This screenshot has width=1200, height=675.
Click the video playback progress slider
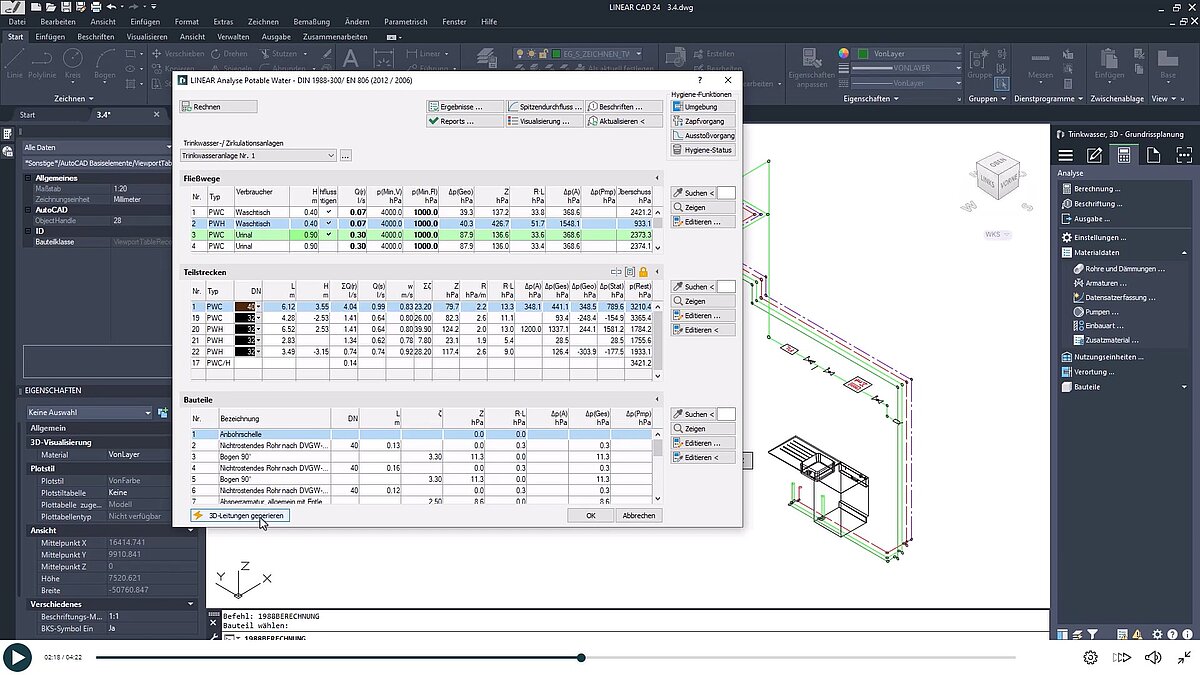580,658
